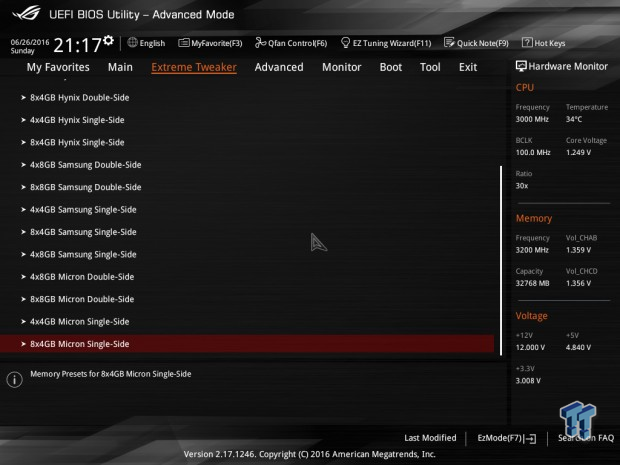
Task: Click the ROG logo icon
Action: [x=26, y=13]
